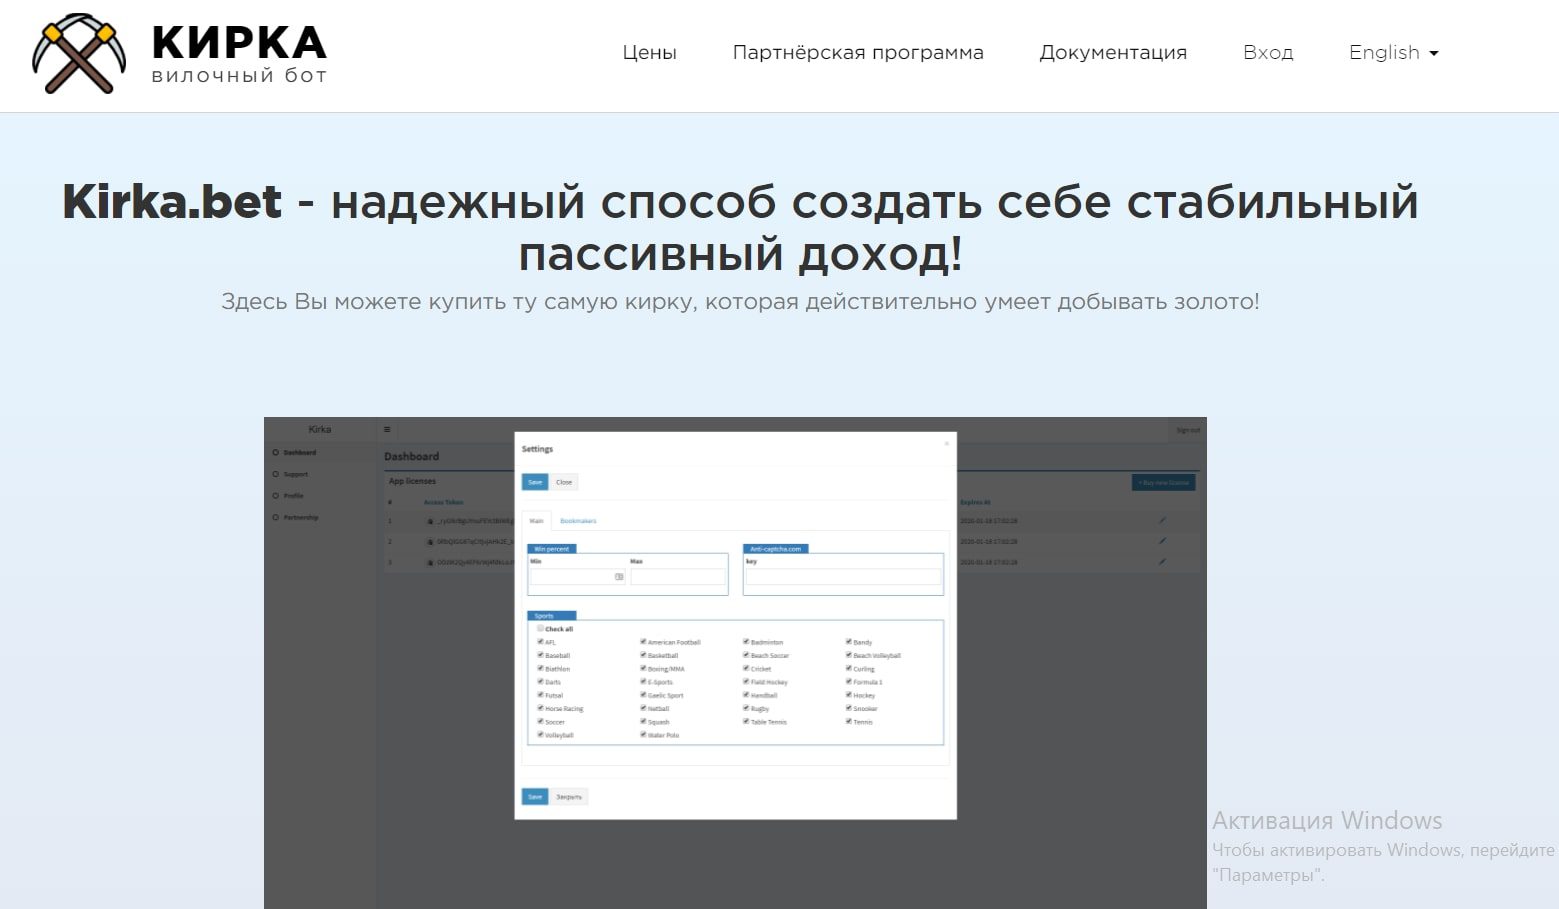Uncheck the Formula 1 checkbox

point(849,681)
